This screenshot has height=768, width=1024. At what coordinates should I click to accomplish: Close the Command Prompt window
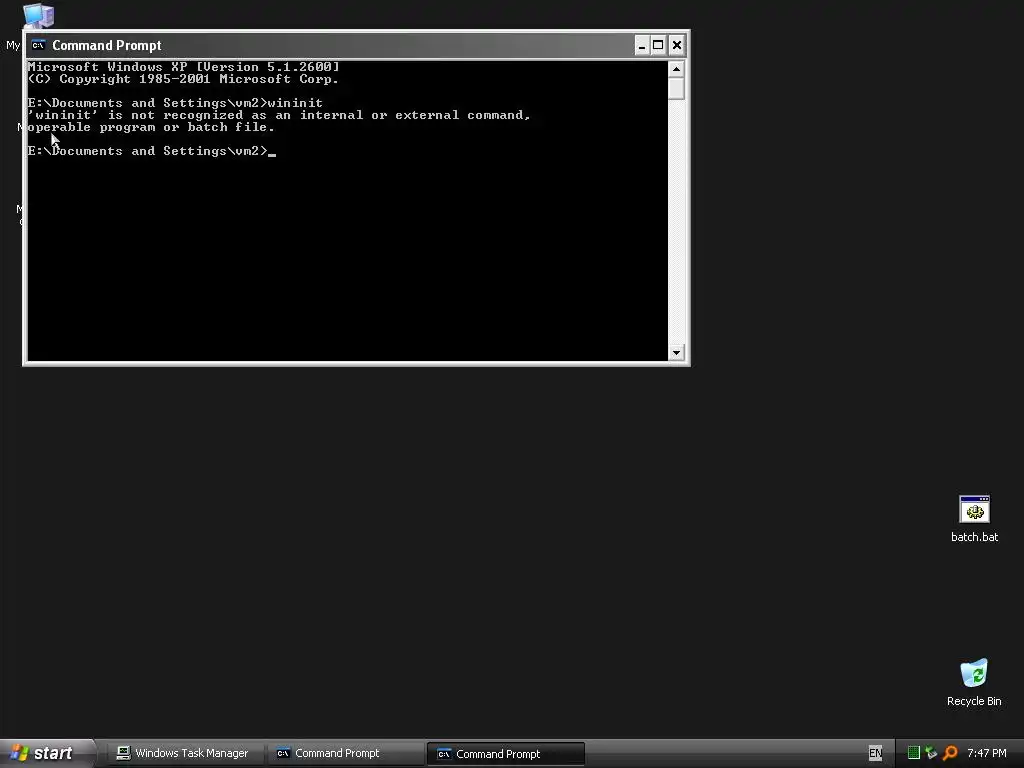[x=677, y=45]
